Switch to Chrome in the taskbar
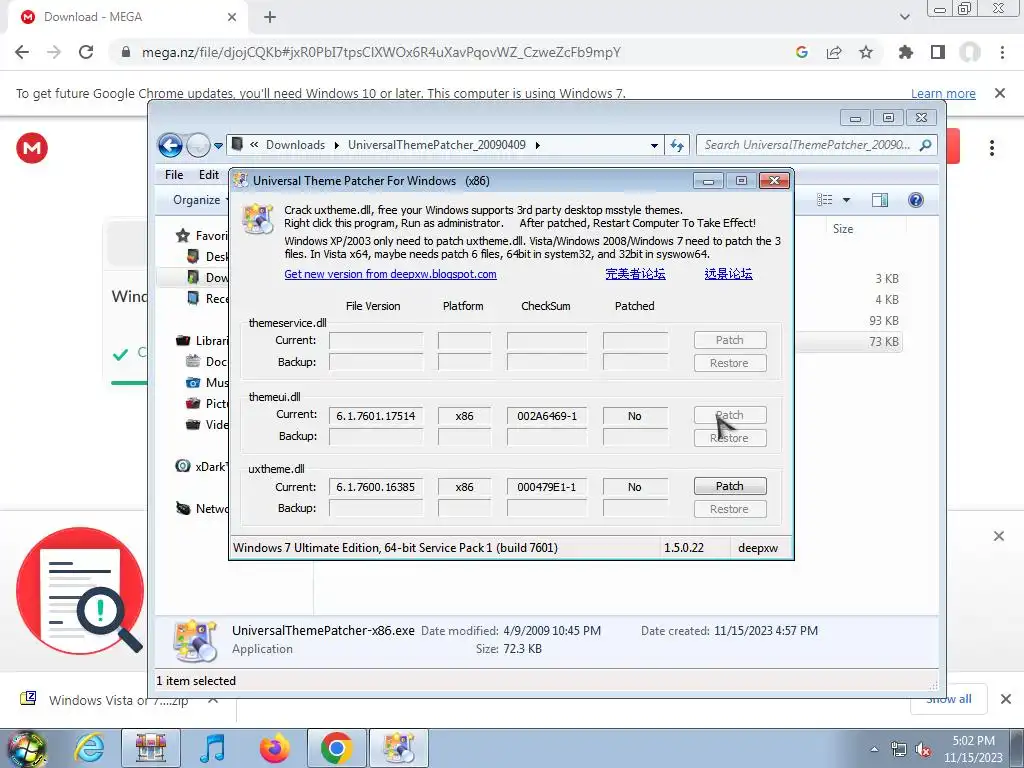Screen dimensions: 1024x768 pos(337,748)
